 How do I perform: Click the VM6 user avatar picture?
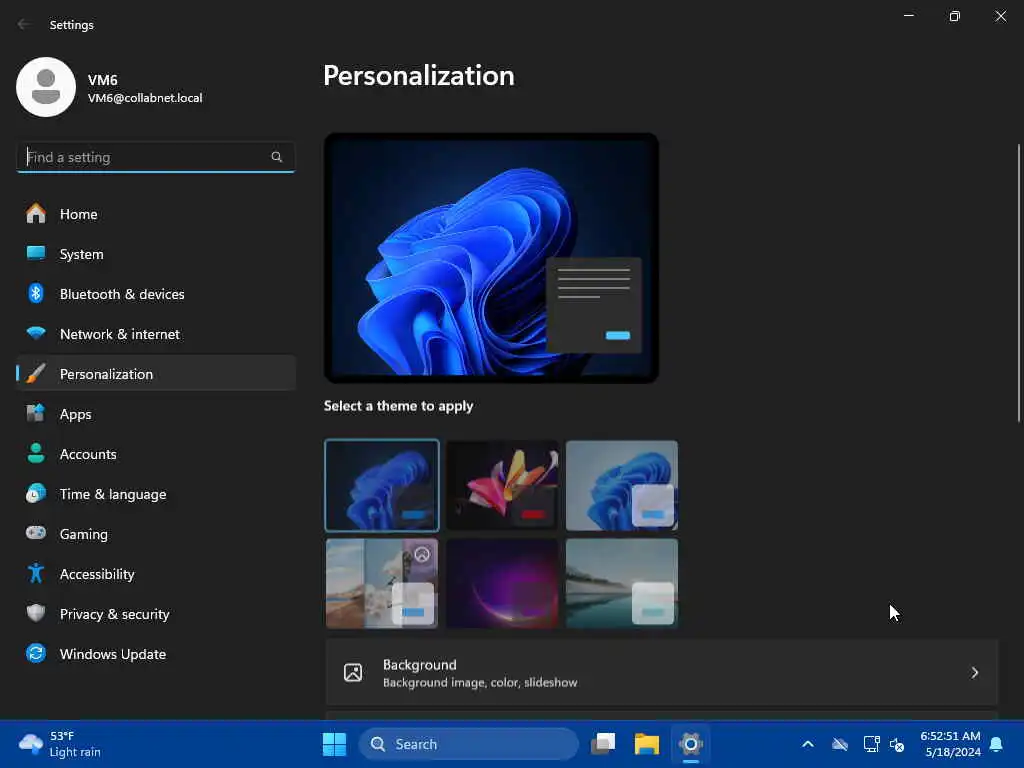[46, 87]
